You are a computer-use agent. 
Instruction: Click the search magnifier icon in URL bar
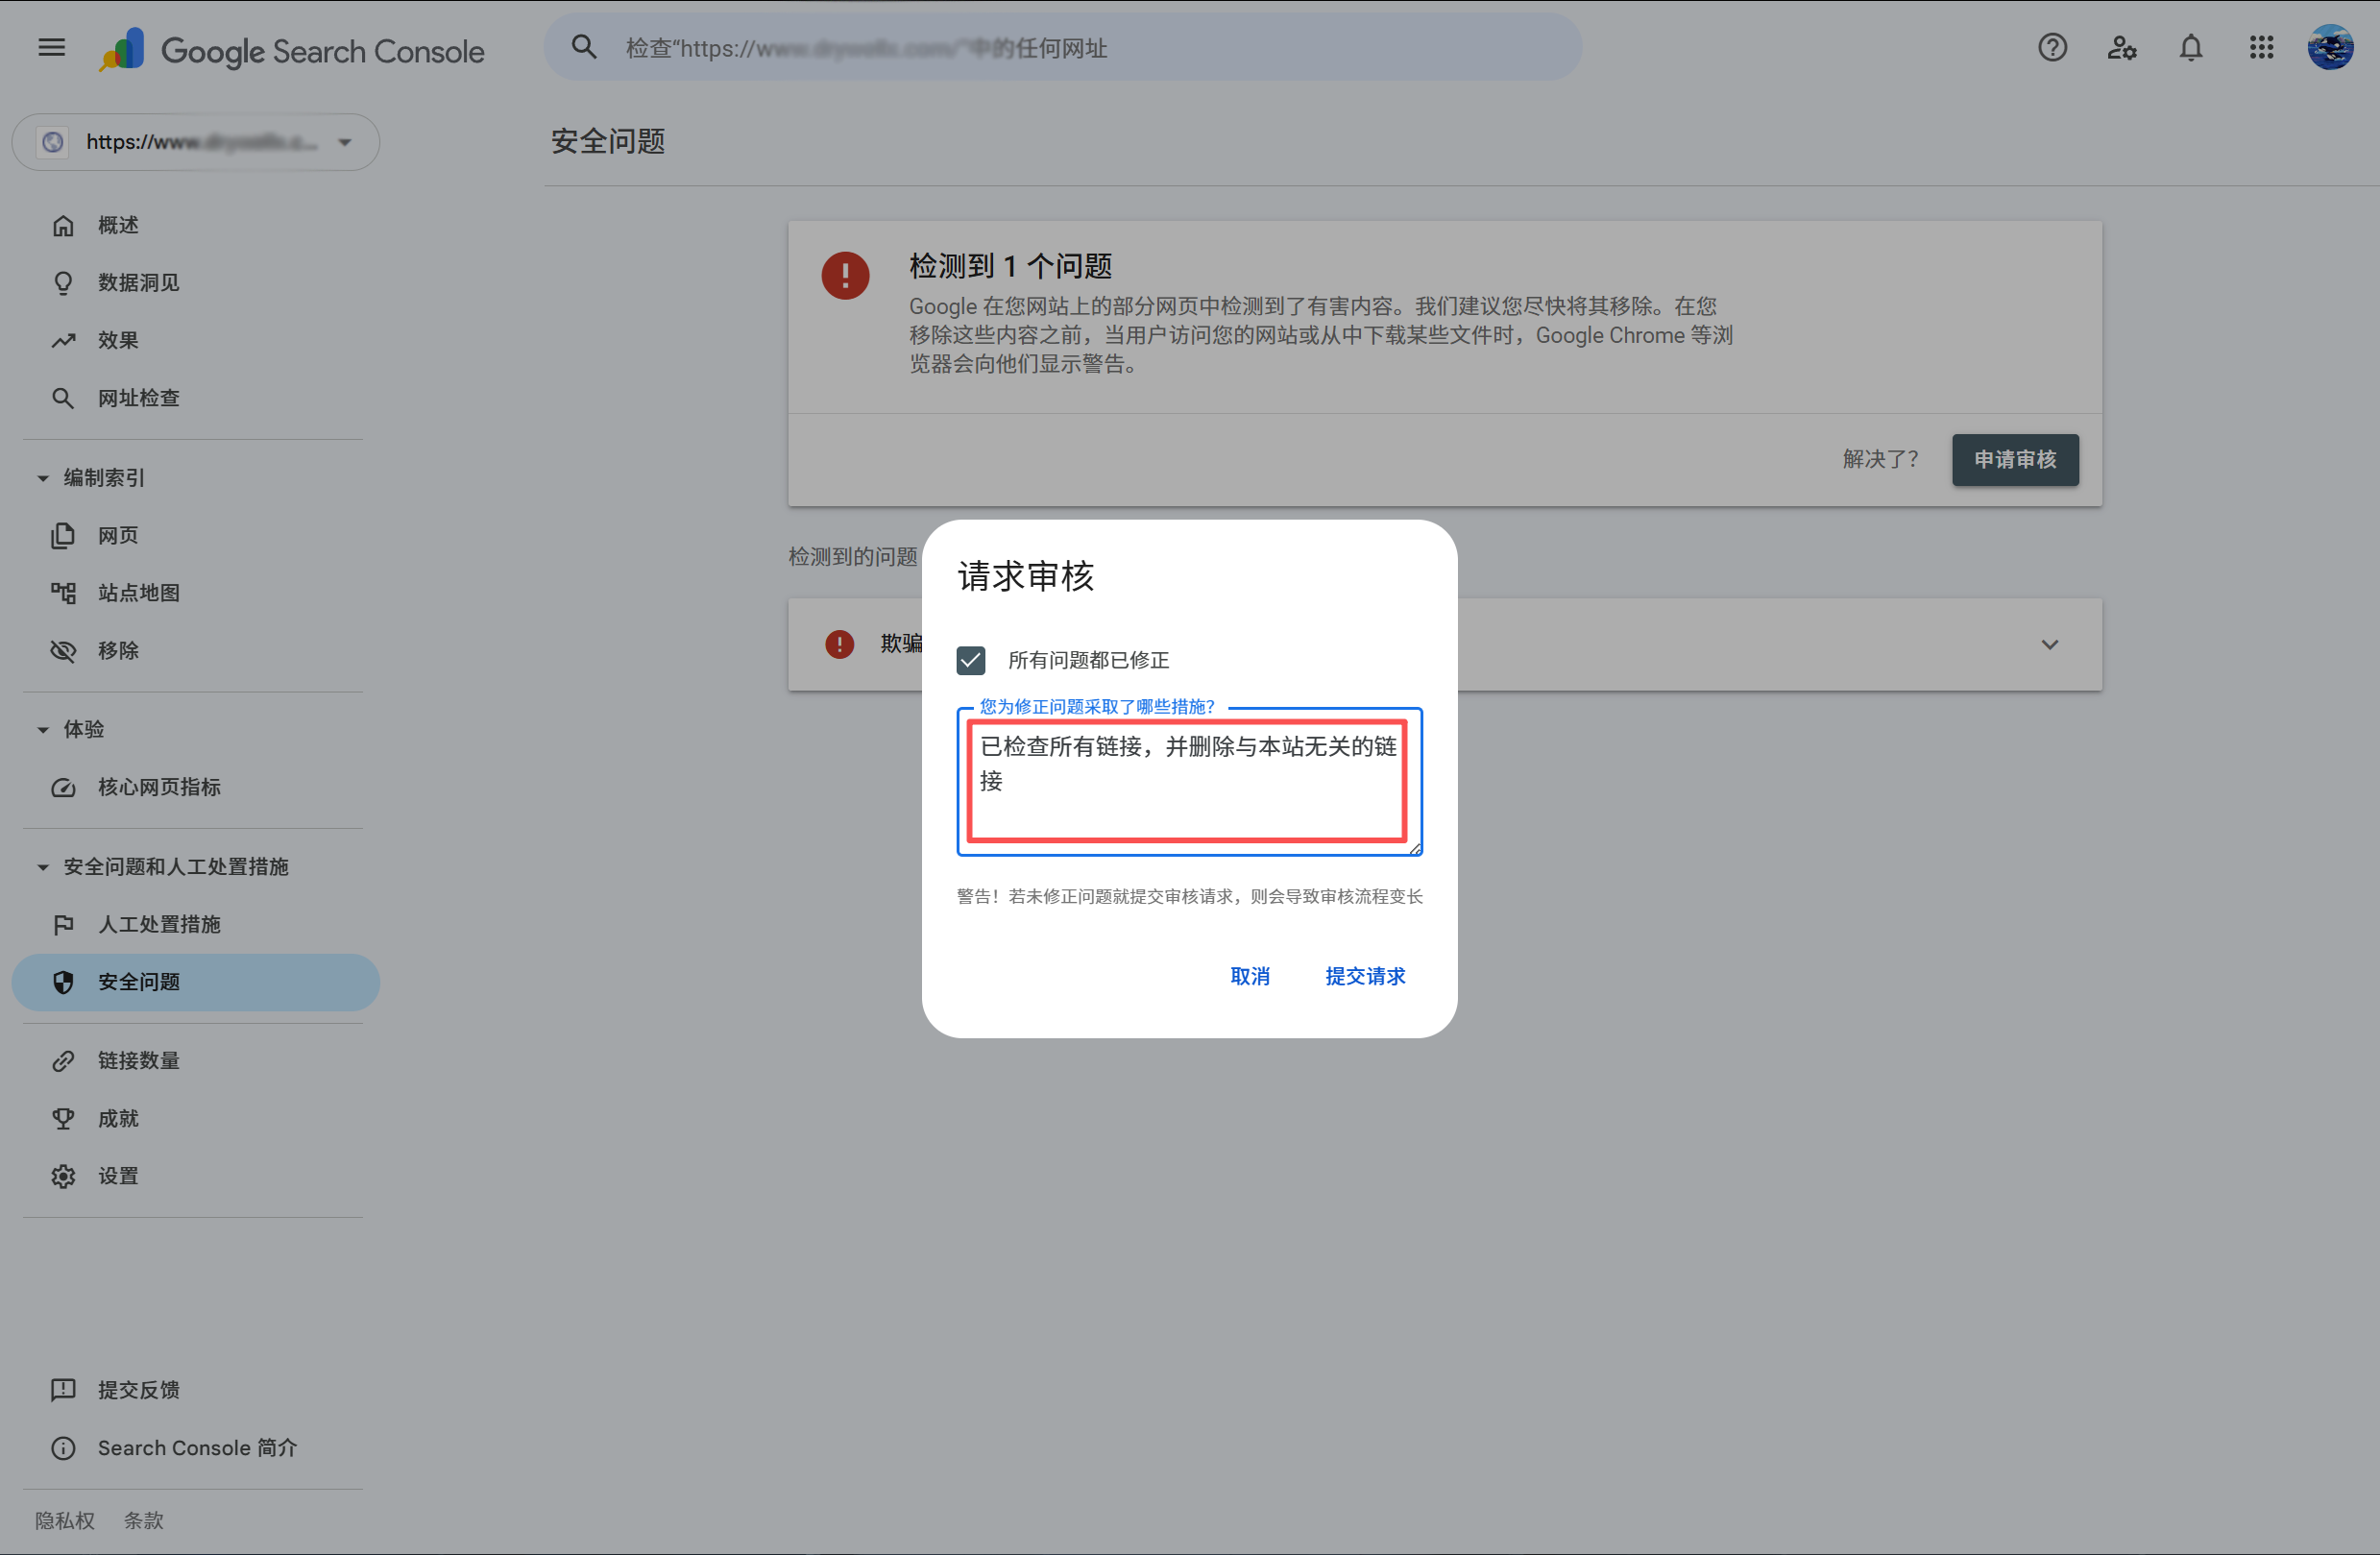tap(584, 47)
